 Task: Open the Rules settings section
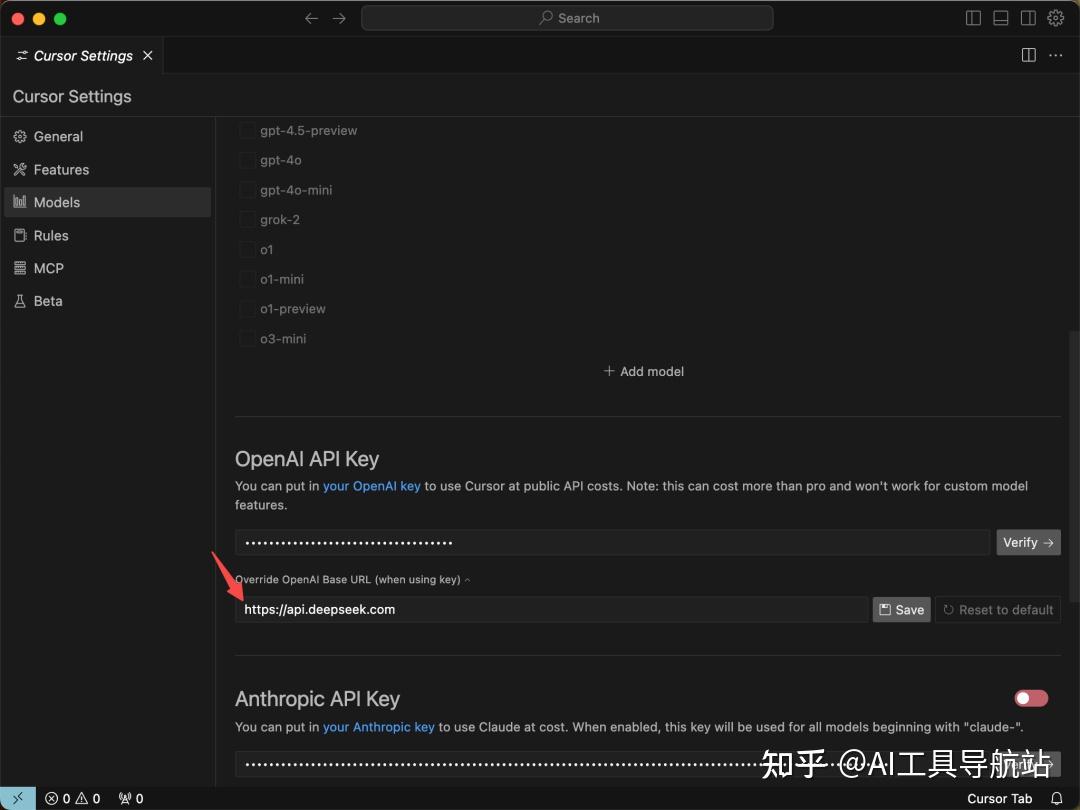[x=107, y=236]
